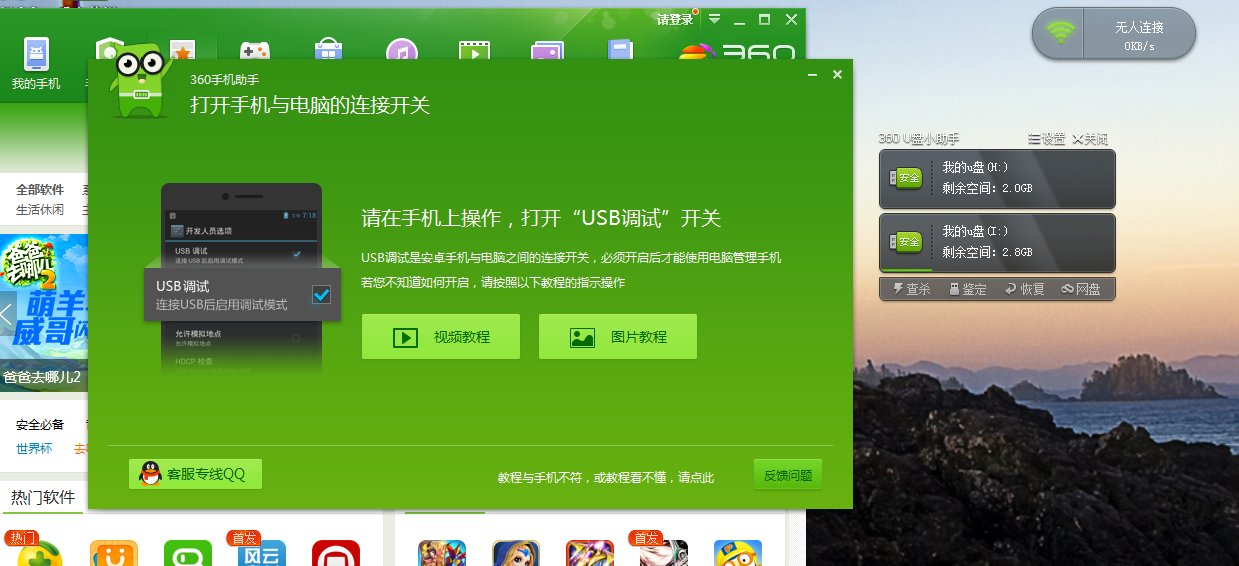Viewport: 1239px width, 566px height.
Task: Open the video film icon in toolbar
Action: (474, 51)
